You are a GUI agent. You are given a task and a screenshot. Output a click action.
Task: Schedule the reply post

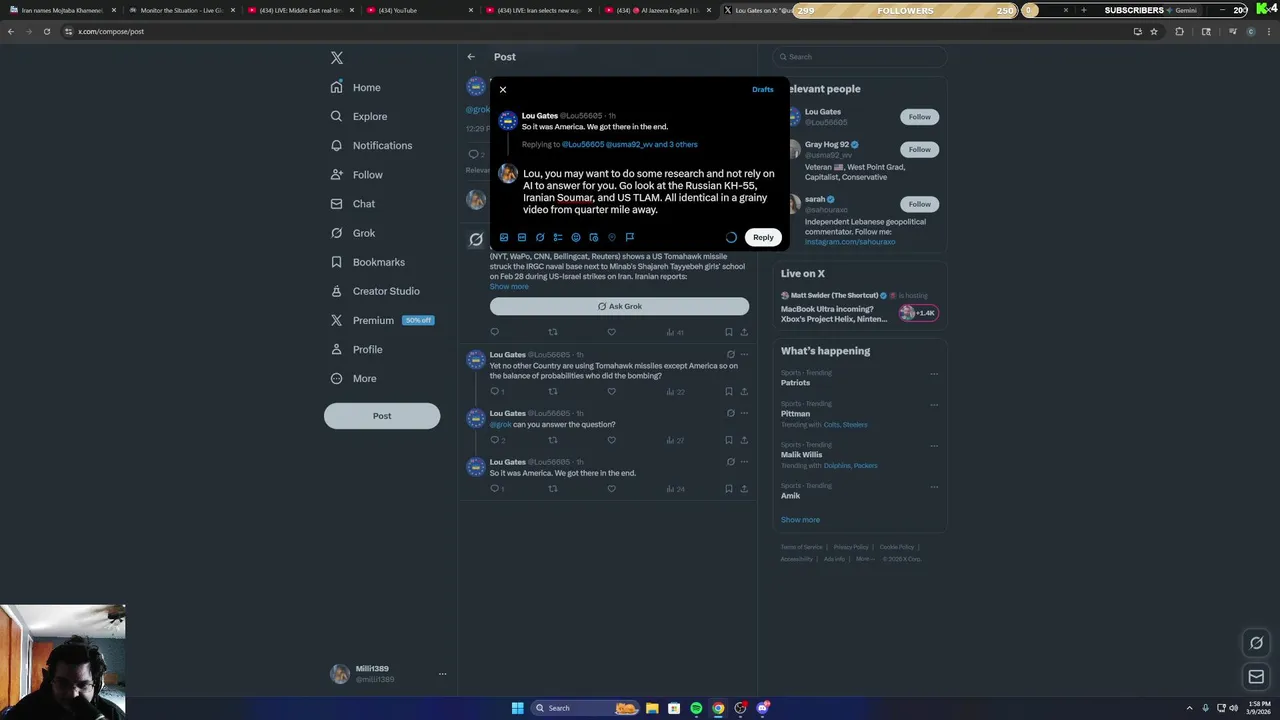click(594, 237)
